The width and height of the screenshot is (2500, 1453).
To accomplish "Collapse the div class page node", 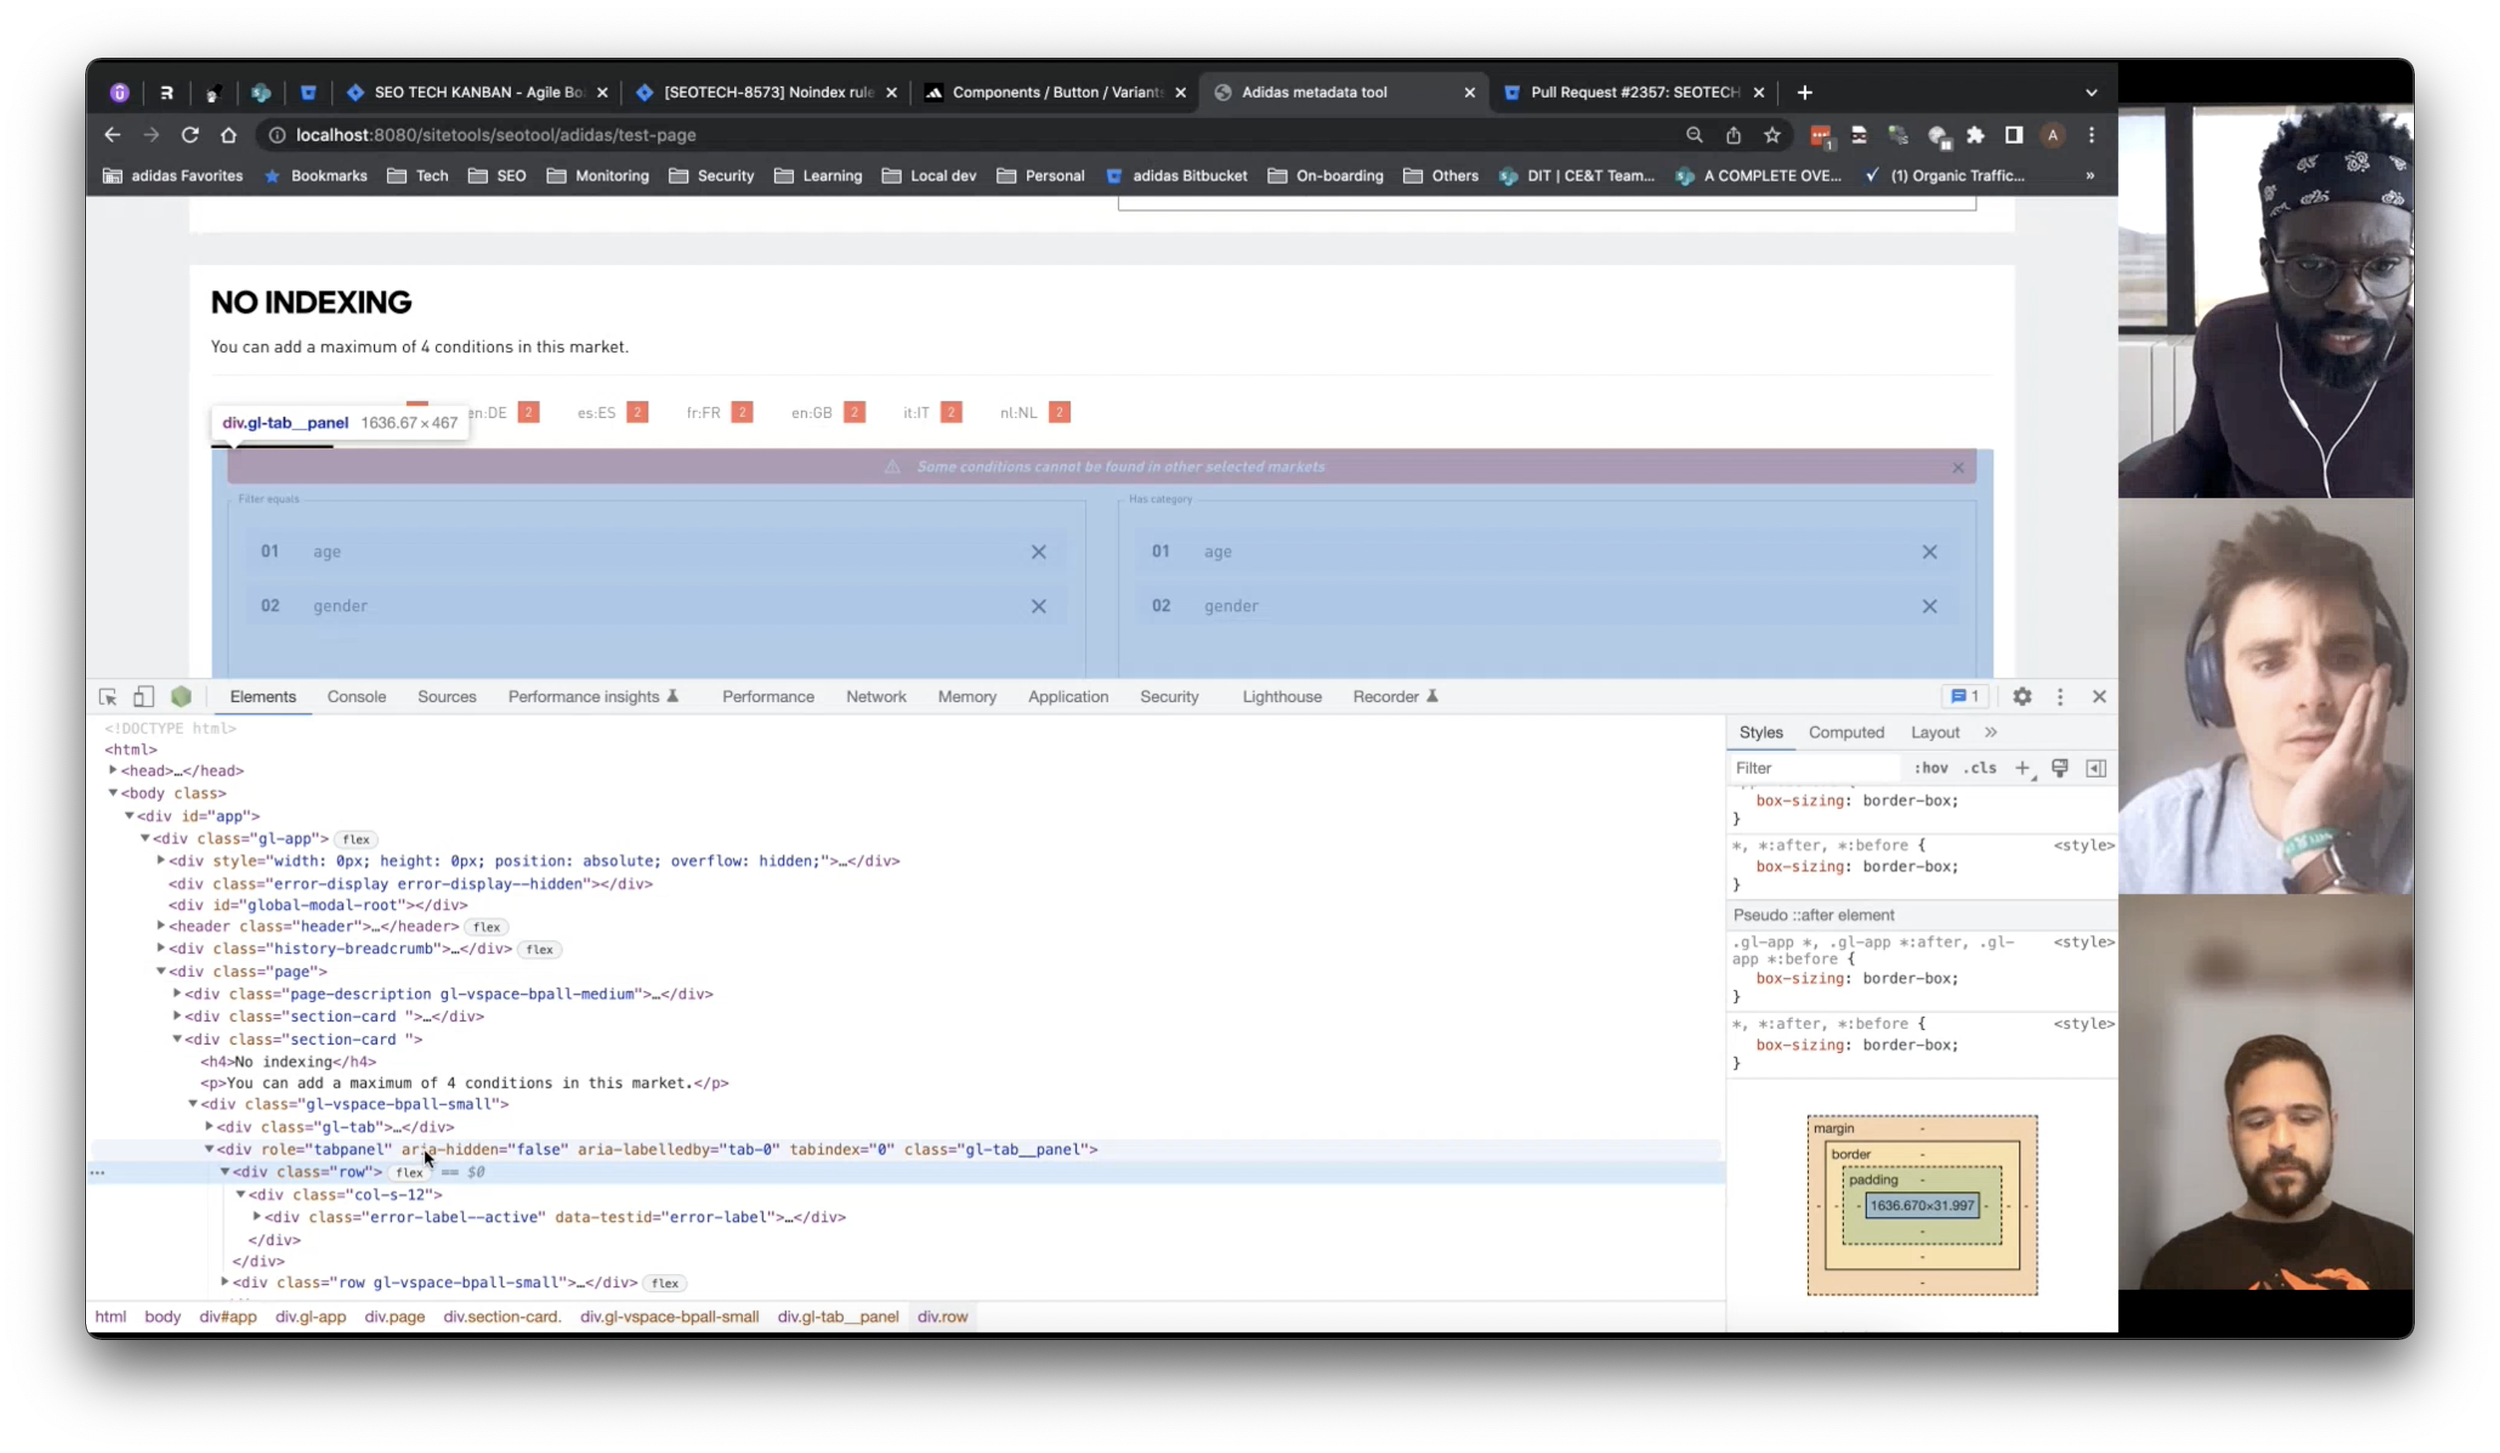I will click(161, 971).
